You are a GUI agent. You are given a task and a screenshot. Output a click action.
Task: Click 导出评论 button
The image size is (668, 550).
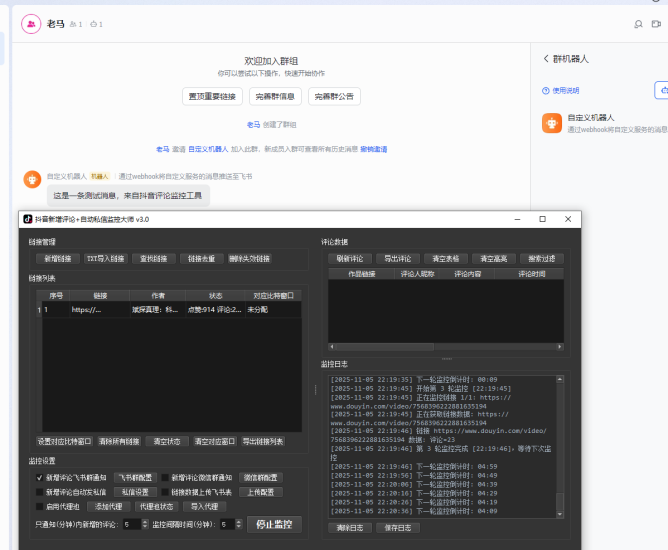(x=398, y=259)
